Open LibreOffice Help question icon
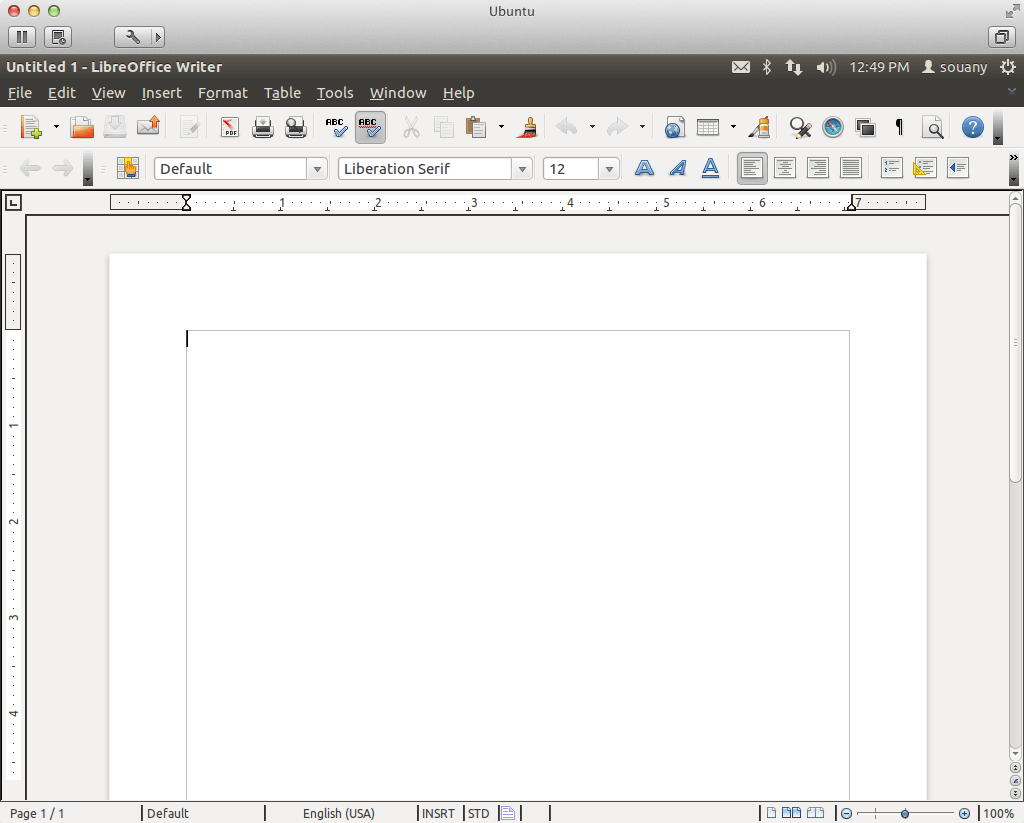 click(x=972, y=127)
